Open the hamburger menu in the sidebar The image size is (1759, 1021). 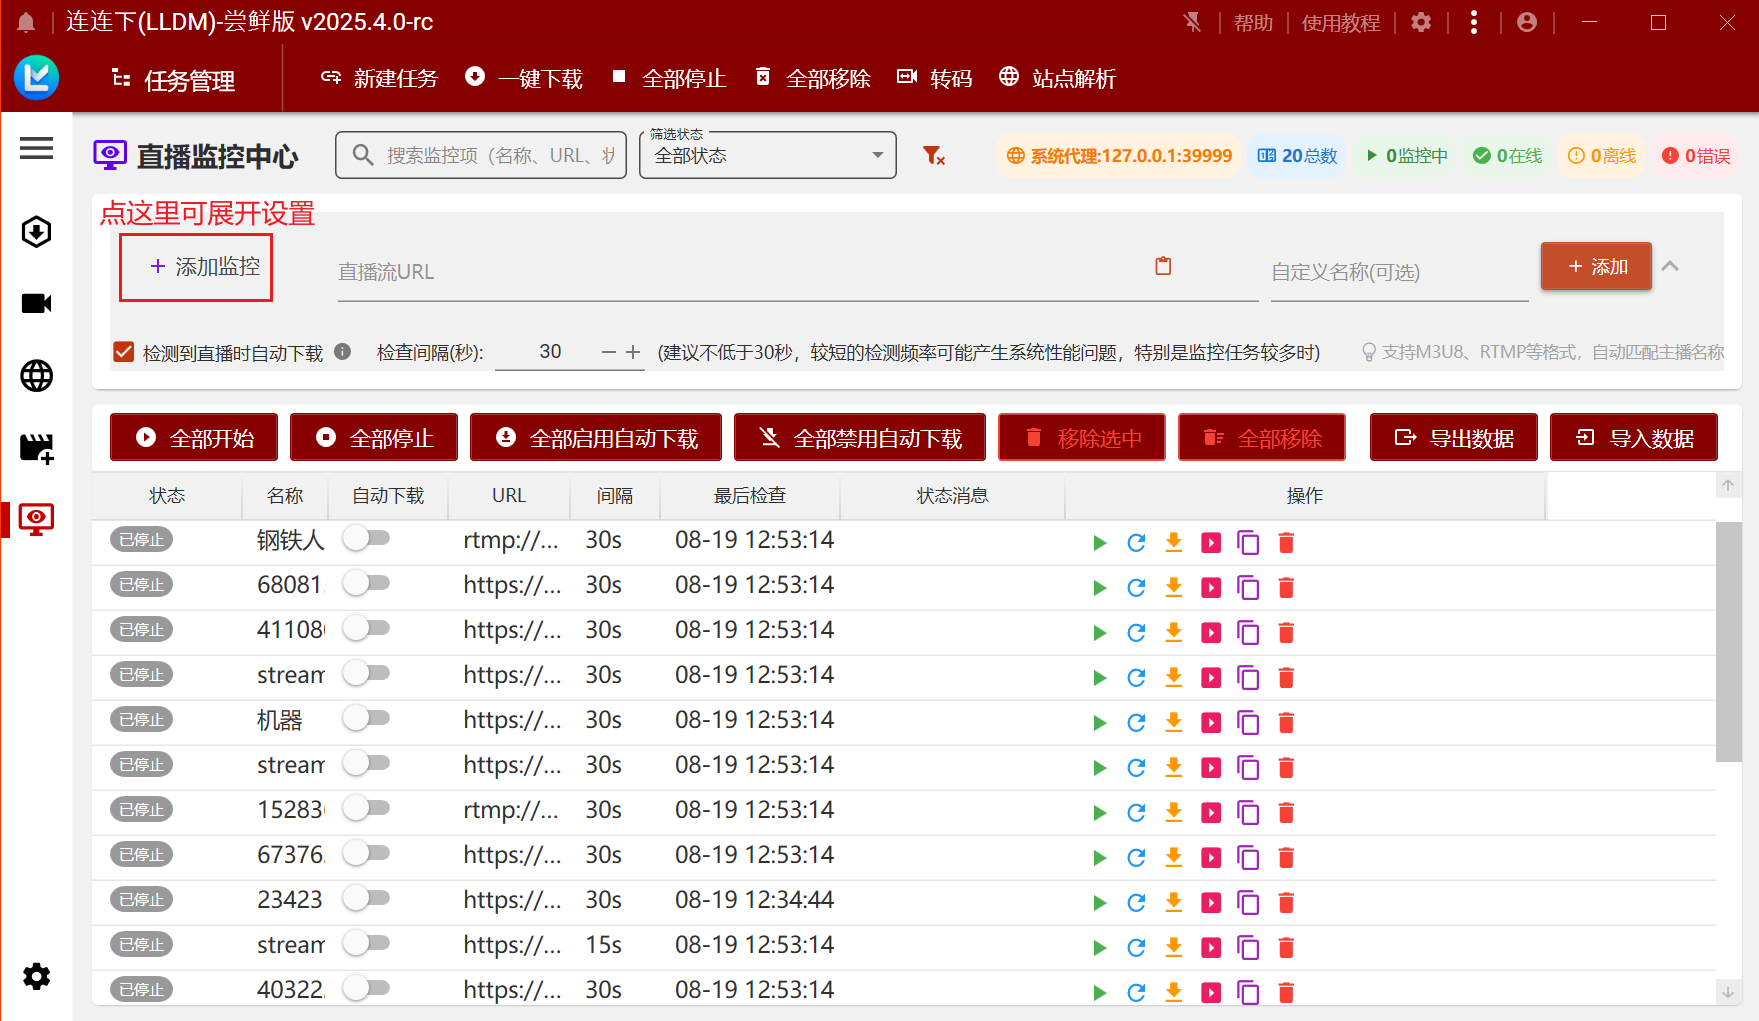point(36,149)
